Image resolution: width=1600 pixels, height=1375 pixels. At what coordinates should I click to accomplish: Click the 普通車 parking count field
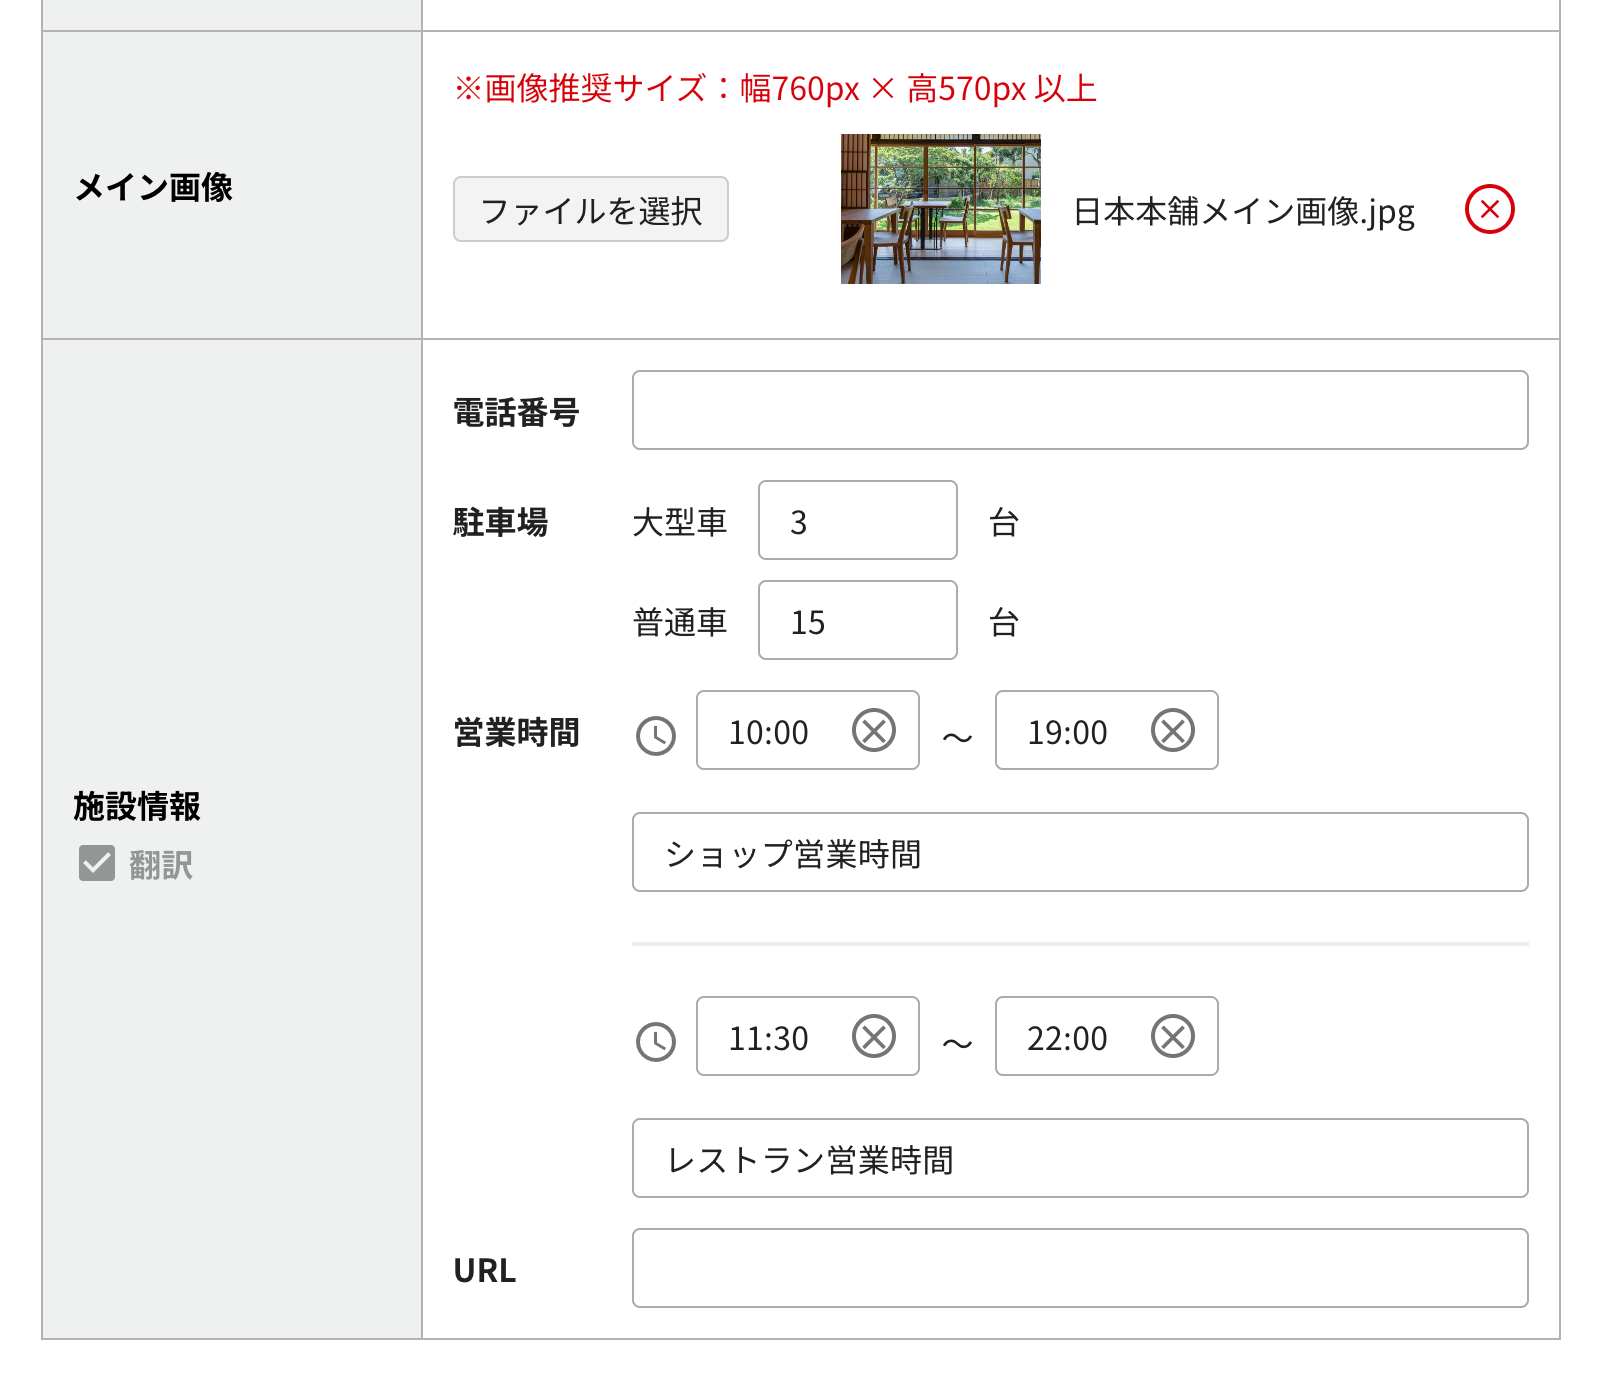click(x=857, y=620)
